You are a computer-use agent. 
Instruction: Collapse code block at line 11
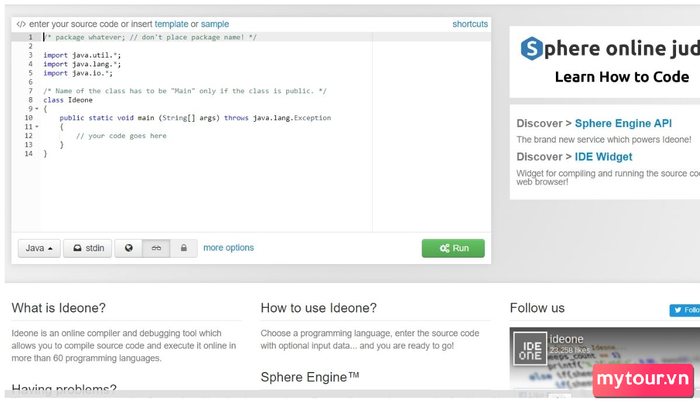[x=37, y=127]
